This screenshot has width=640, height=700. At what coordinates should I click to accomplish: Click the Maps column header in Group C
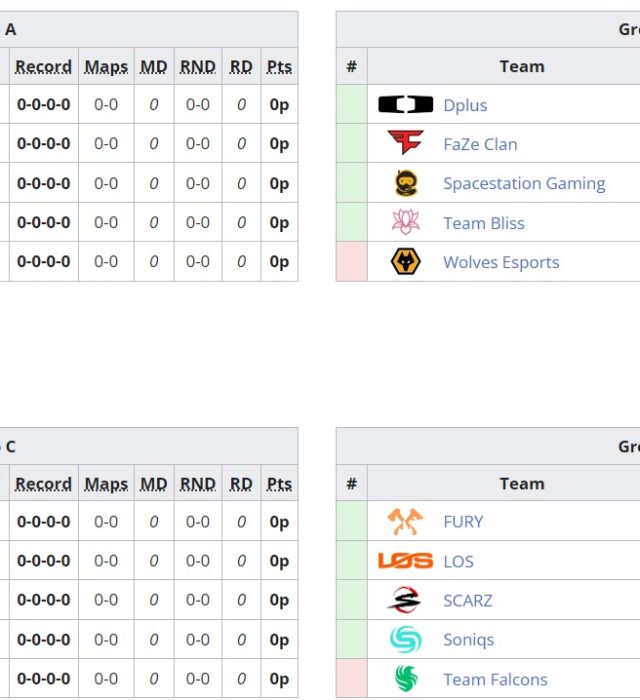click(x=106, y=484)
